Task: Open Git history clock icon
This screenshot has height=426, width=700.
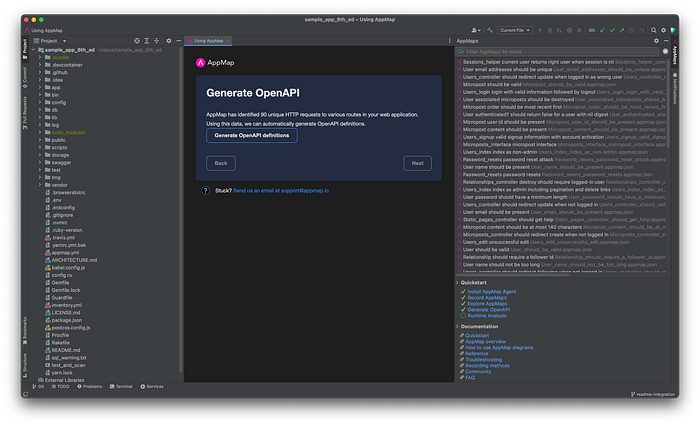Action: pos(631,30)
